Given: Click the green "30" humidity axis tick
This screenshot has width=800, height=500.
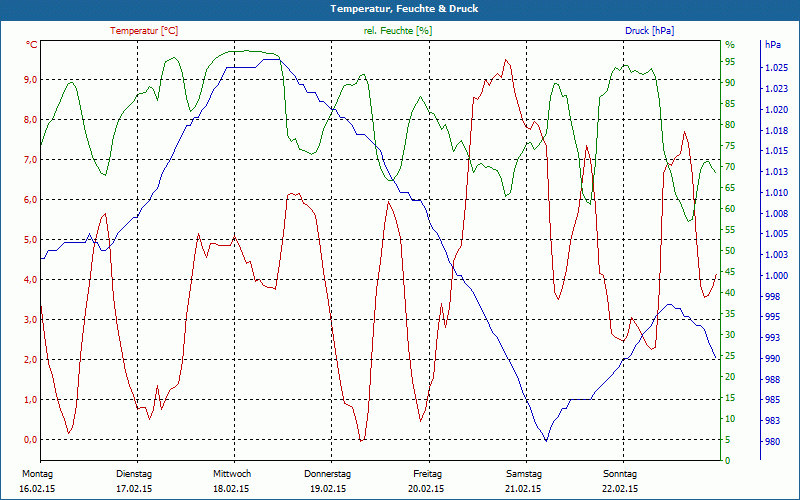Looking at the screenshot, I should click(x=731, y=335).
